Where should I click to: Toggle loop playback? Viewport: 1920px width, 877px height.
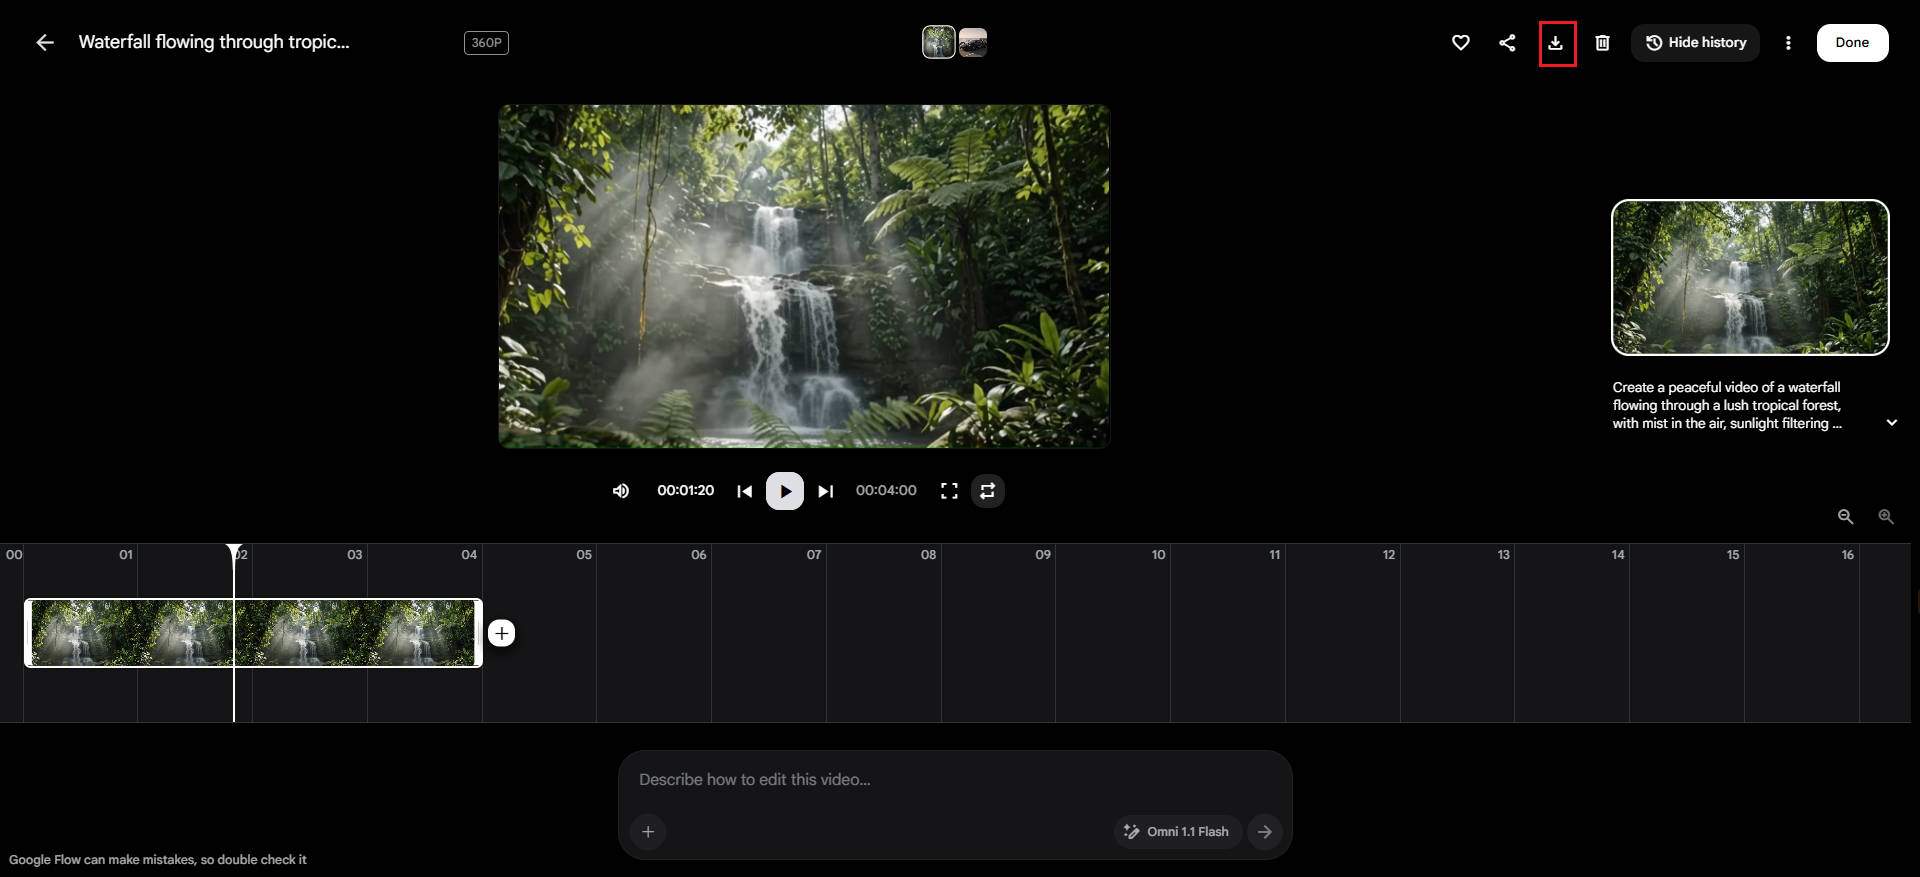coord(987,491)
